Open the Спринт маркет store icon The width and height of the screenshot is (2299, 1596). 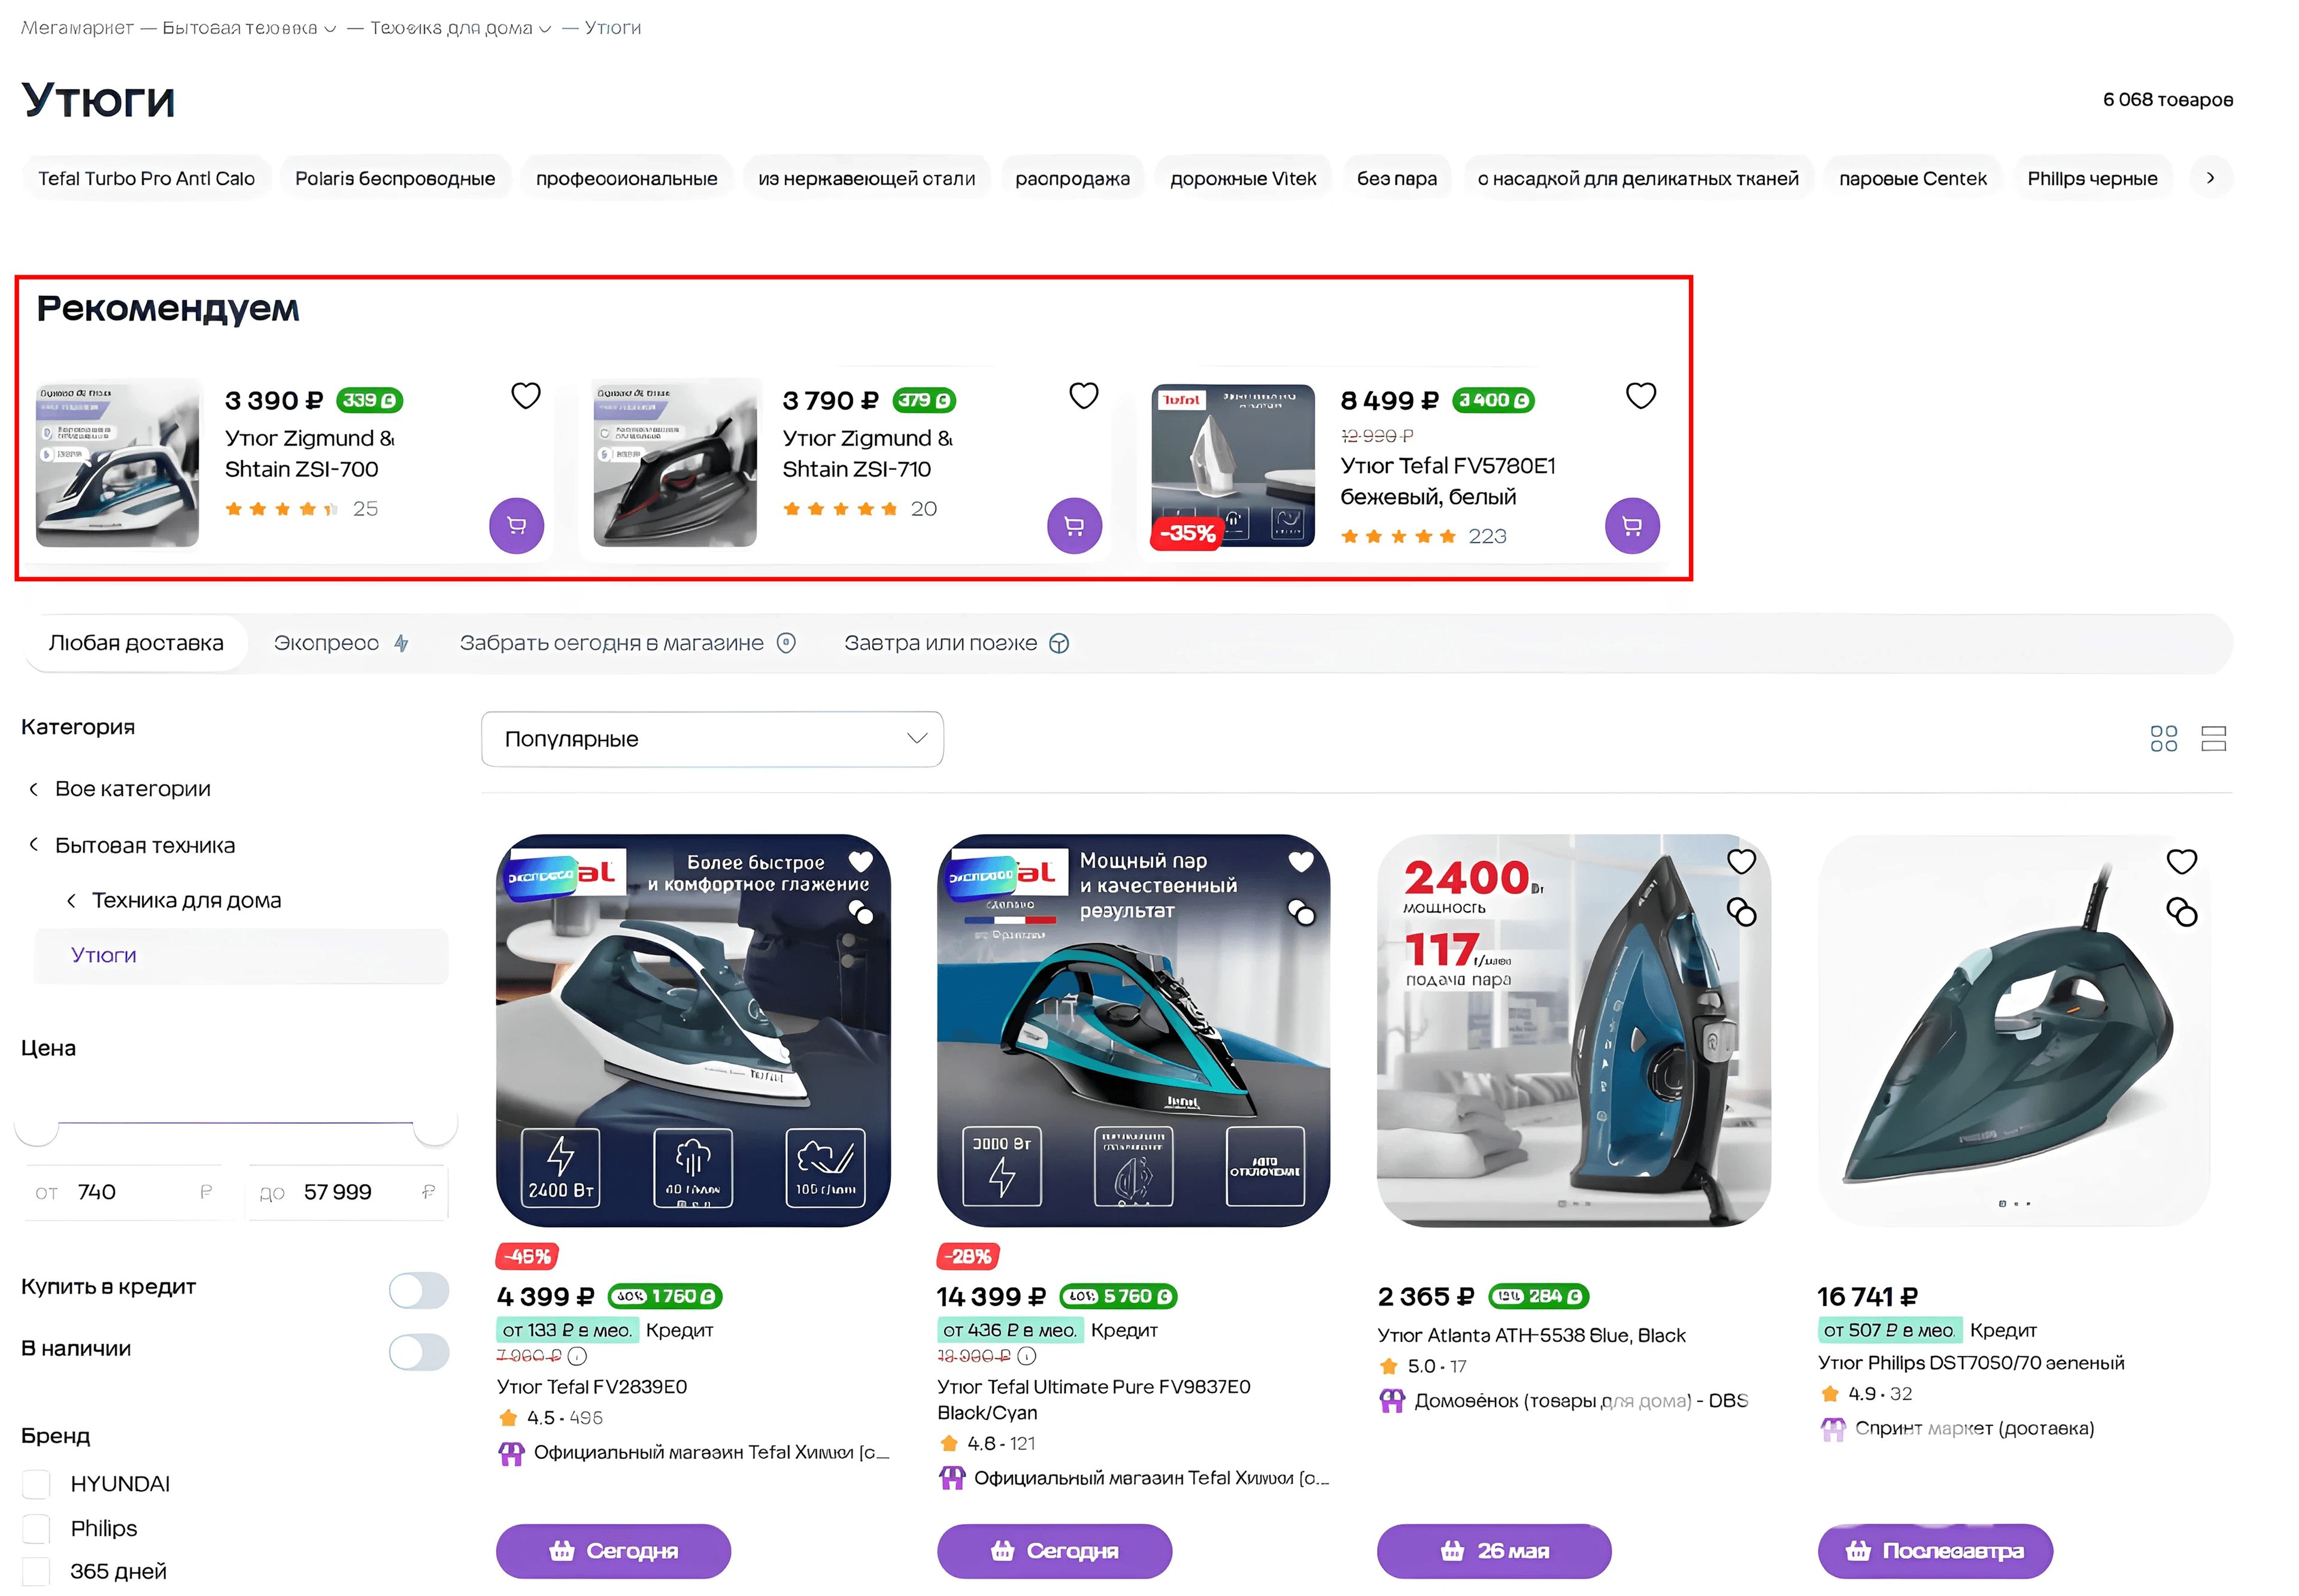tap(1832, 1429)
